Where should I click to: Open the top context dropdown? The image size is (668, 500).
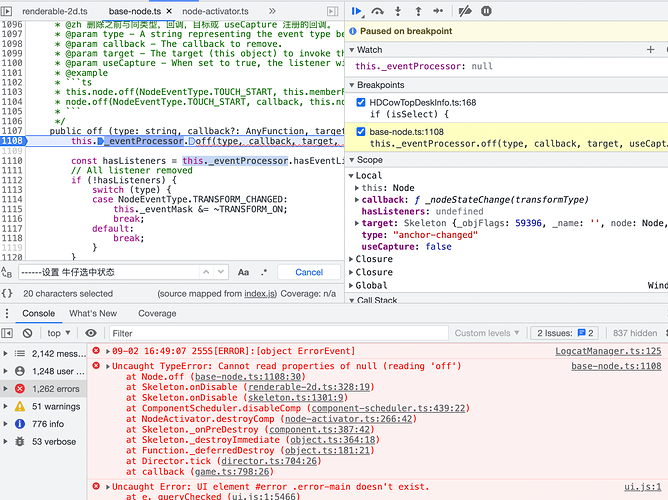pyautogui.click(x=58, y=333)
